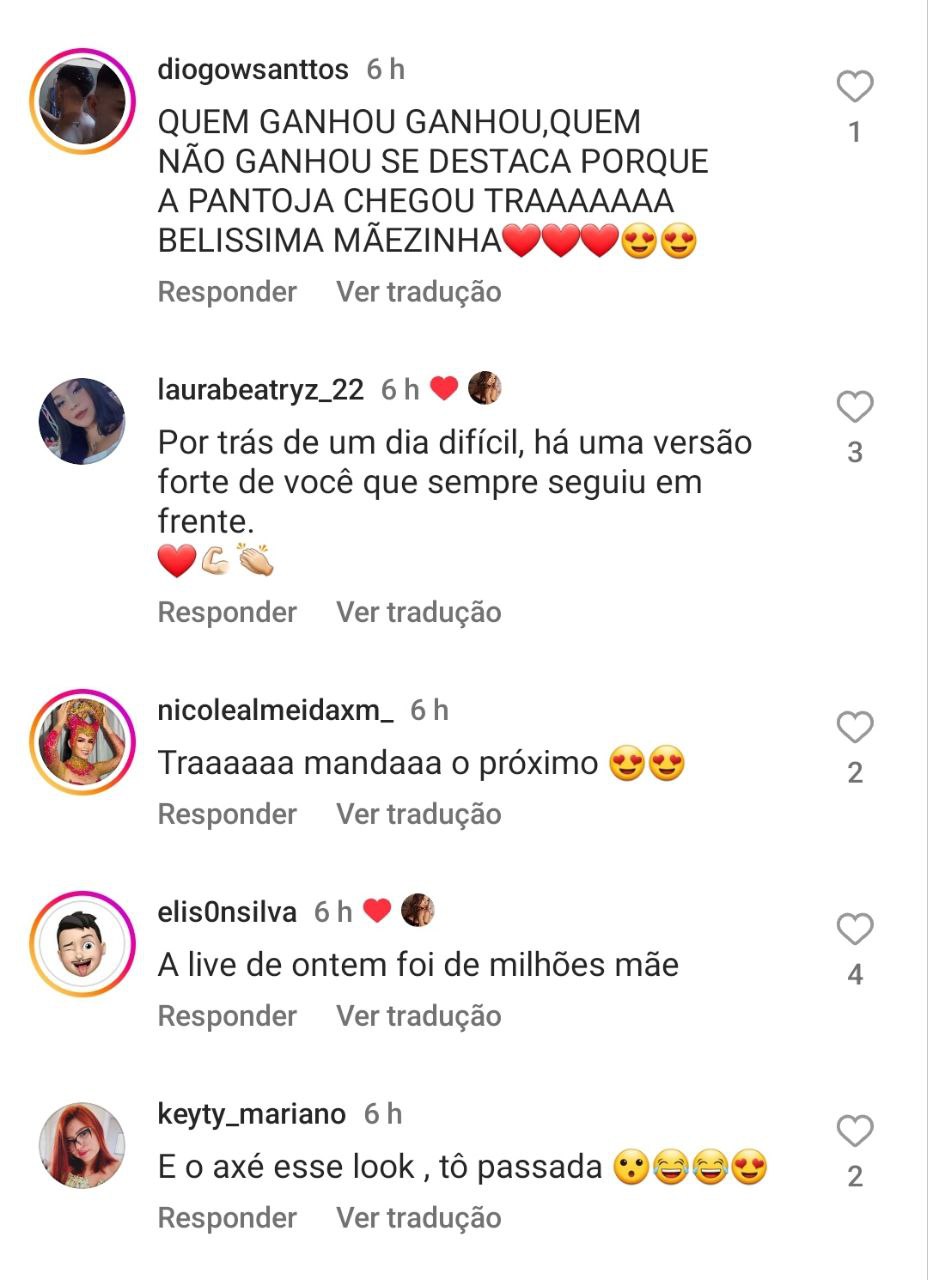
Task: Show Ver tradução for keyty_mariano's comment
Action: point(418,1218)
